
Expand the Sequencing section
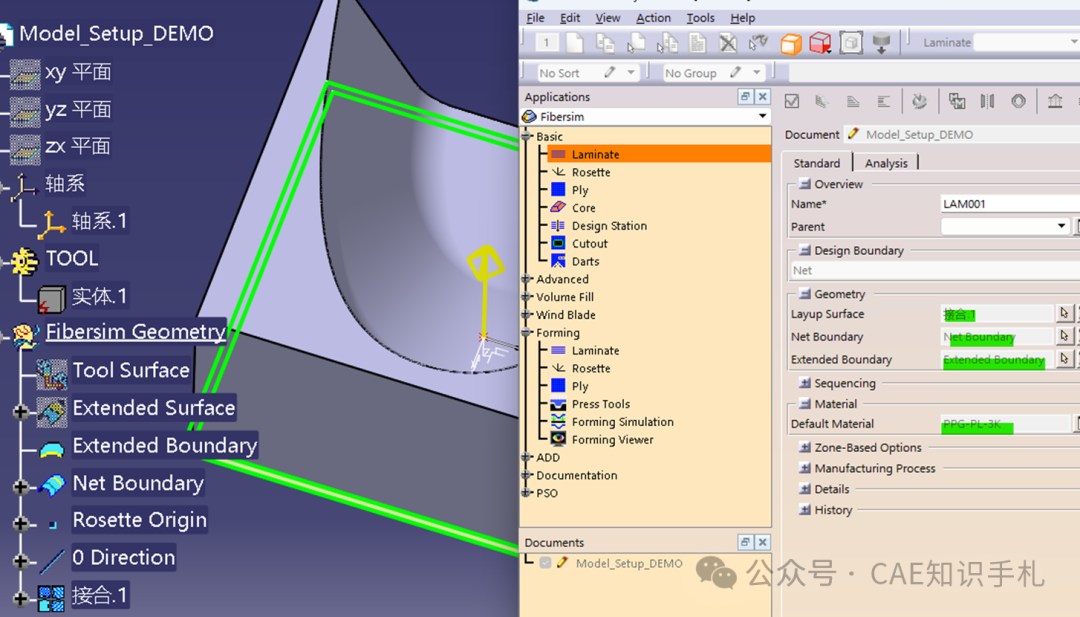pyautogui.click(x=804, y=383)
